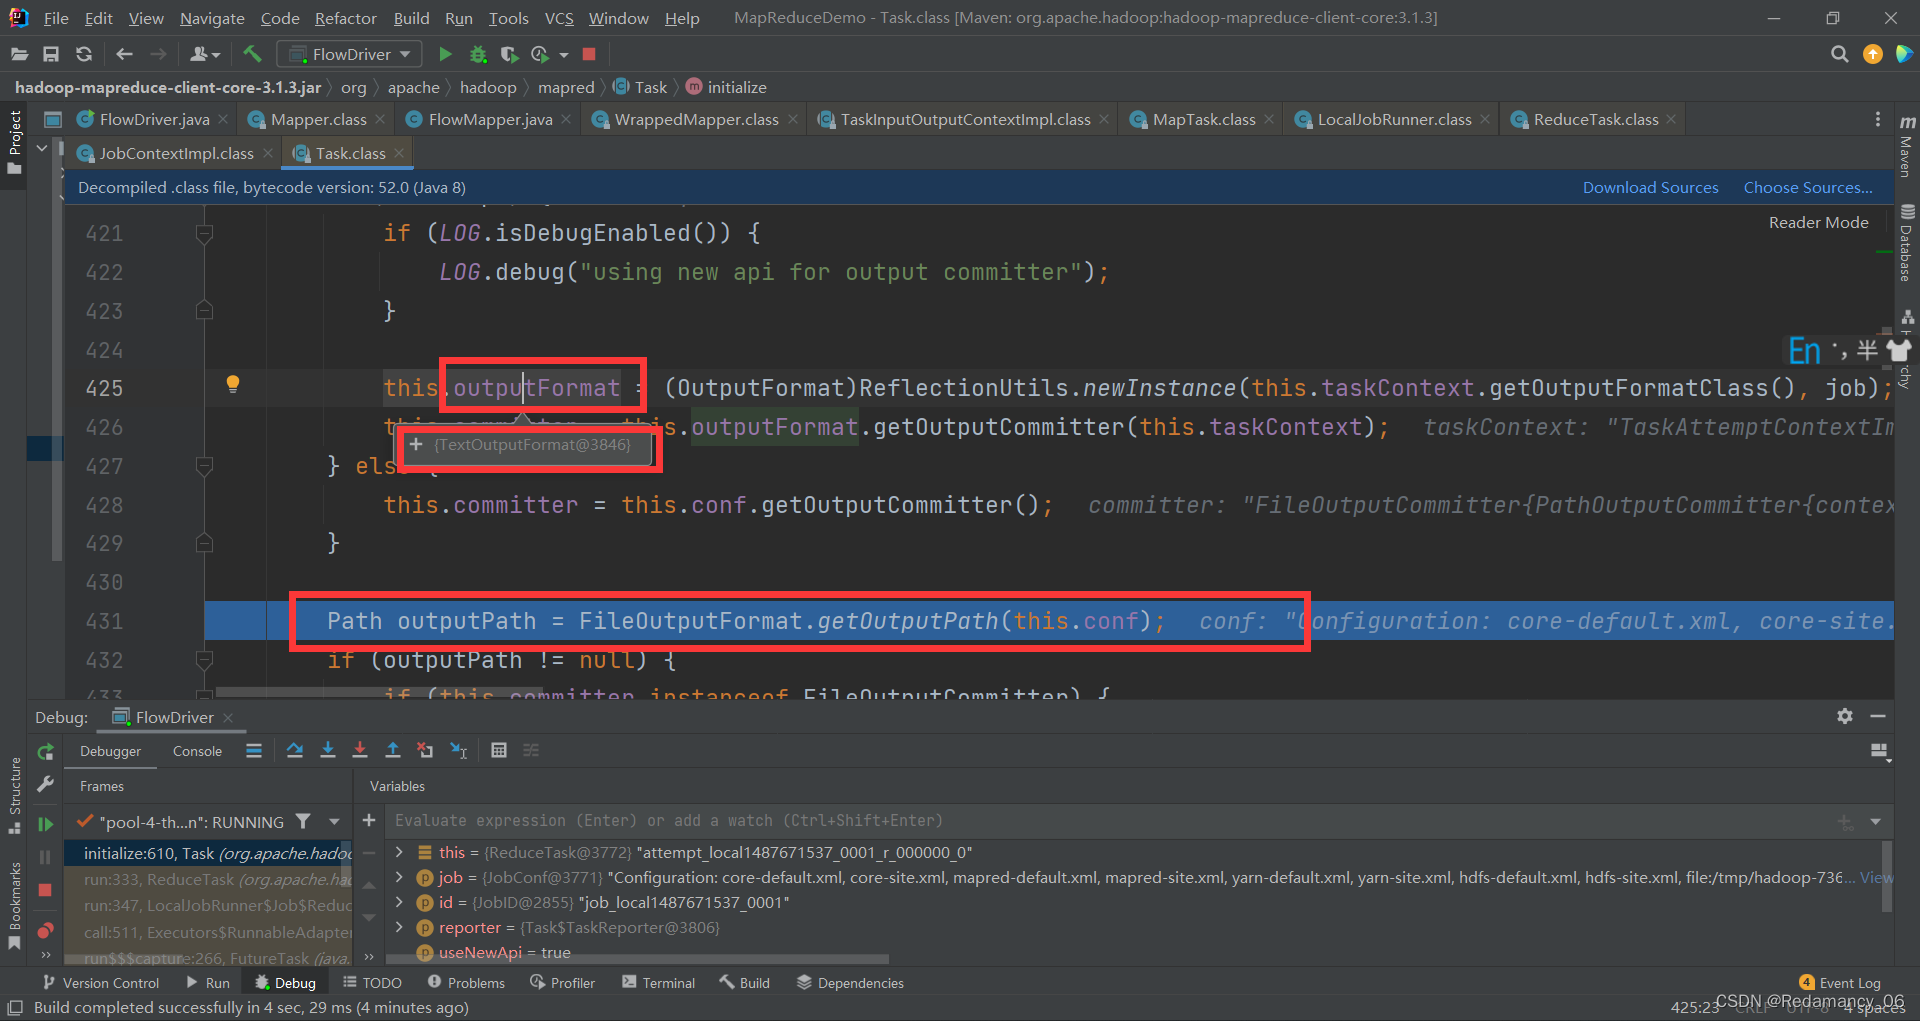This screenshot has height=1021, width=1920.
Task: Click the frames filter funnel icon
Action: coord(303,821)
